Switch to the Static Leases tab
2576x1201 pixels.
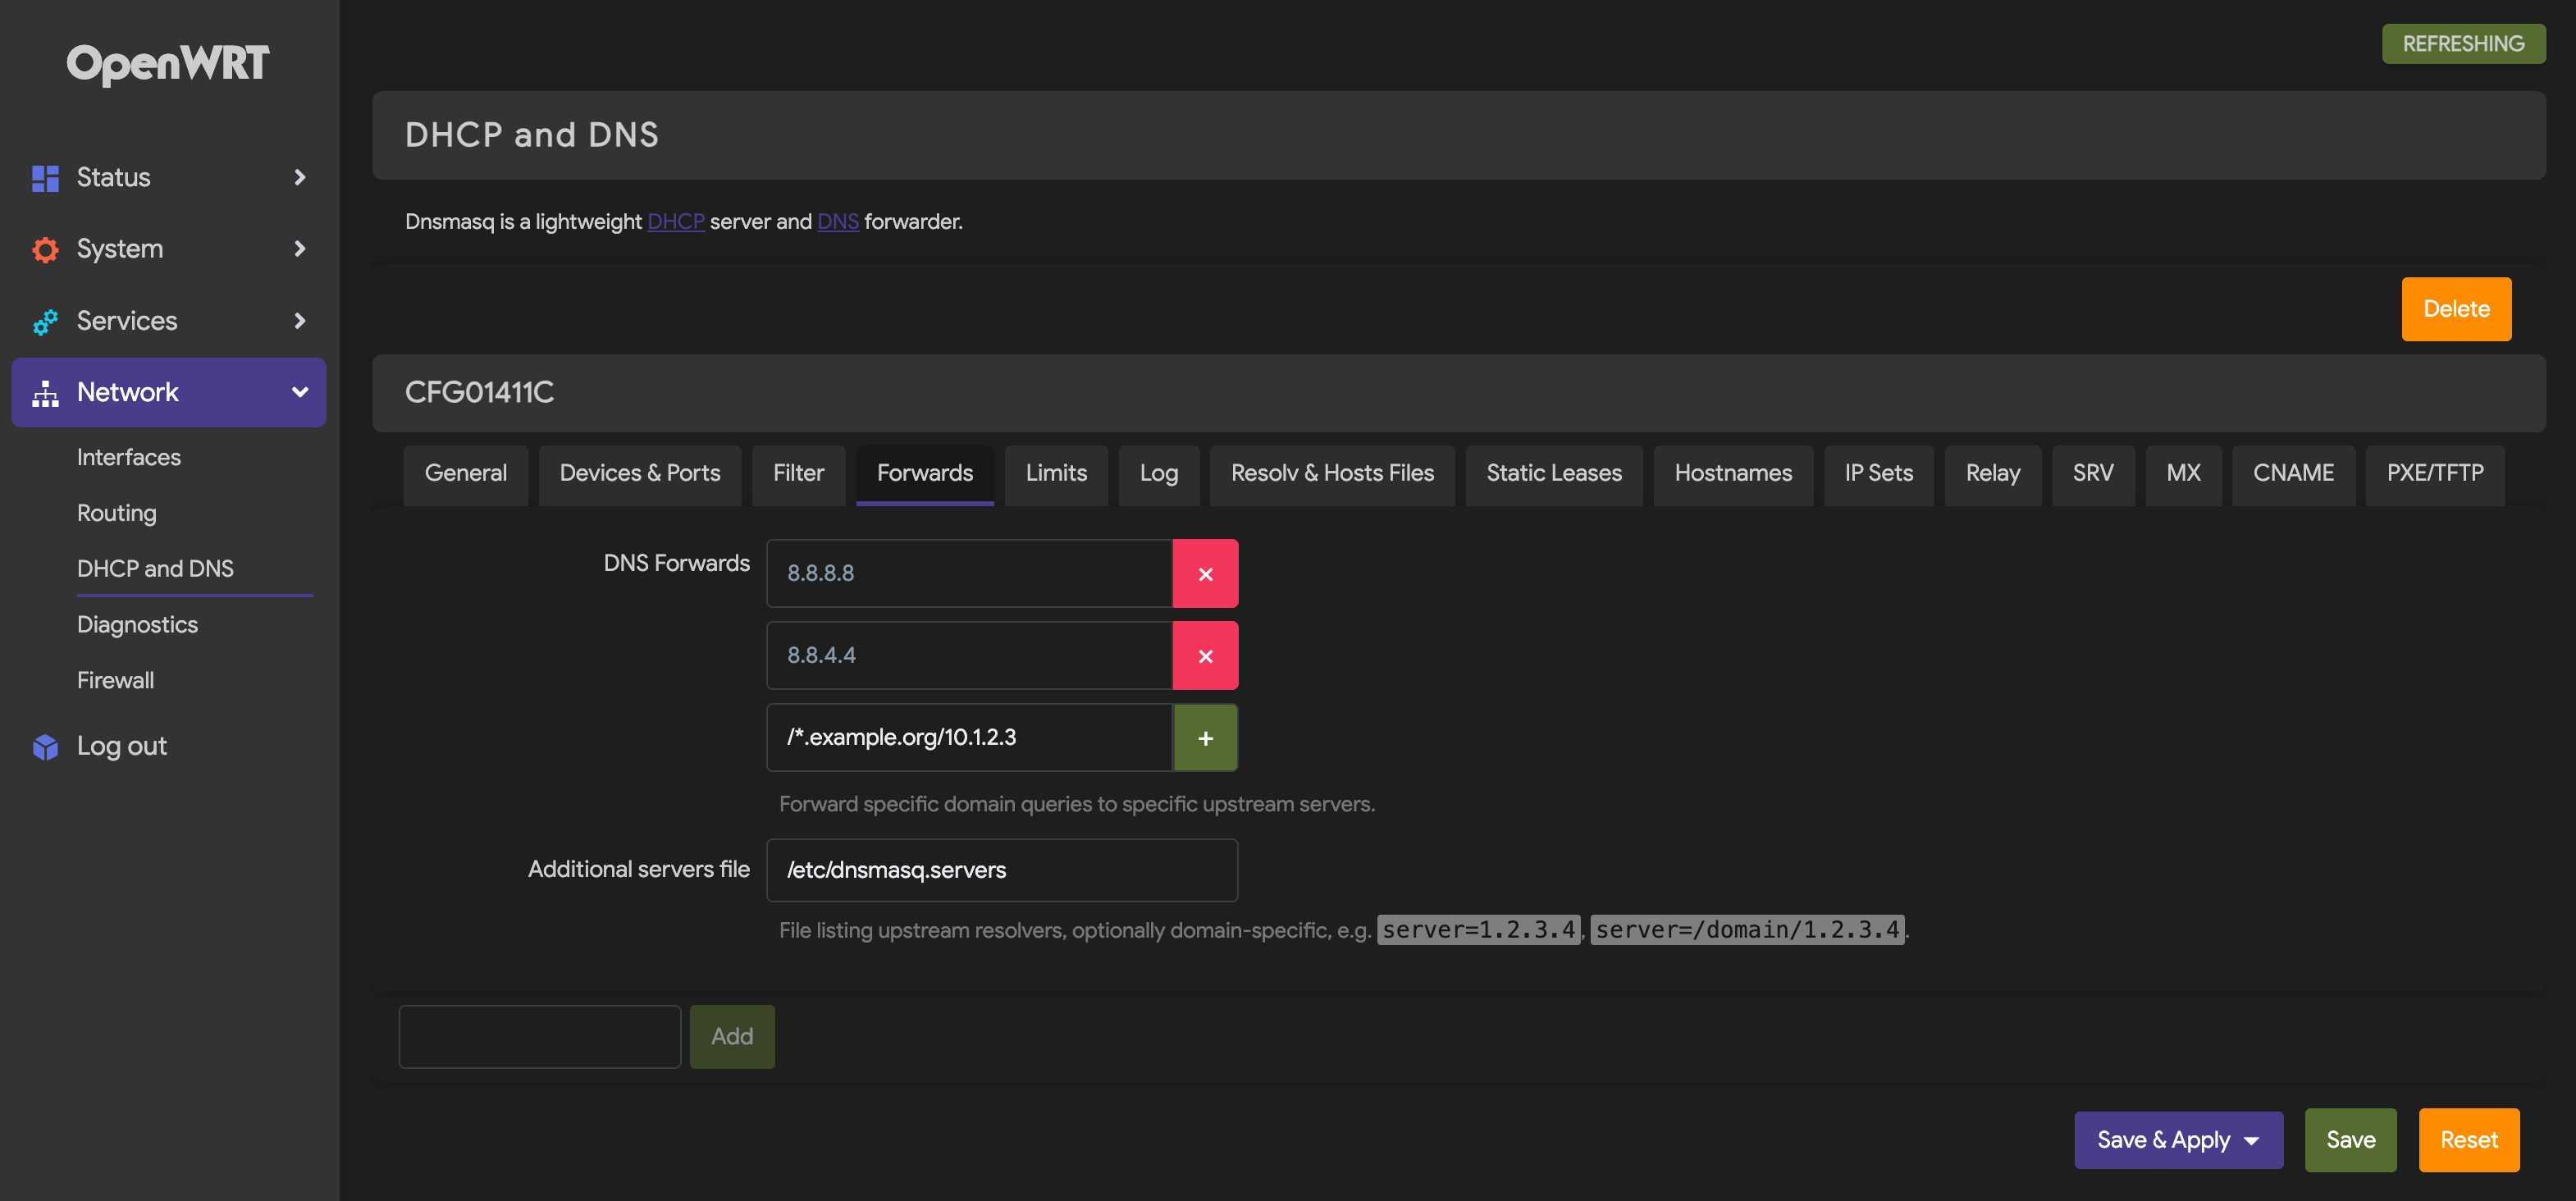click(x=1553, y=473)
